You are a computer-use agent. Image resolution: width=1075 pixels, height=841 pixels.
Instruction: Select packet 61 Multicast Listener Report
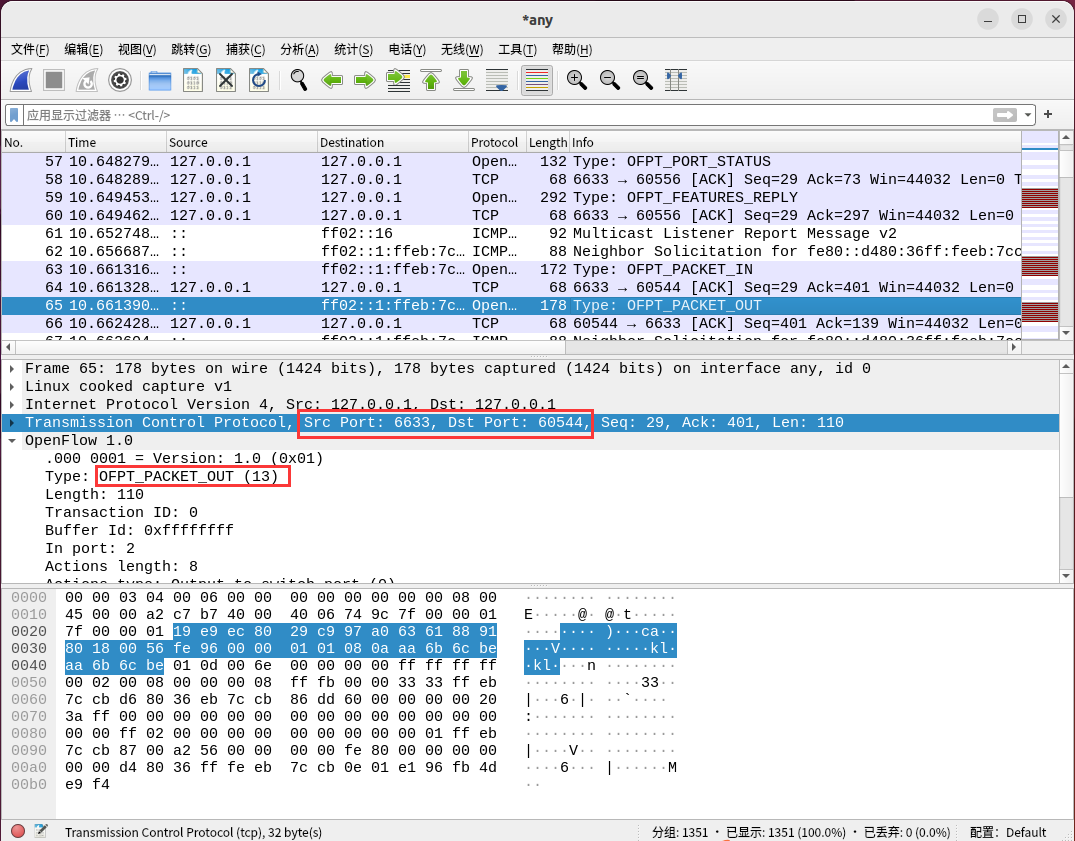tap(511, 234)
